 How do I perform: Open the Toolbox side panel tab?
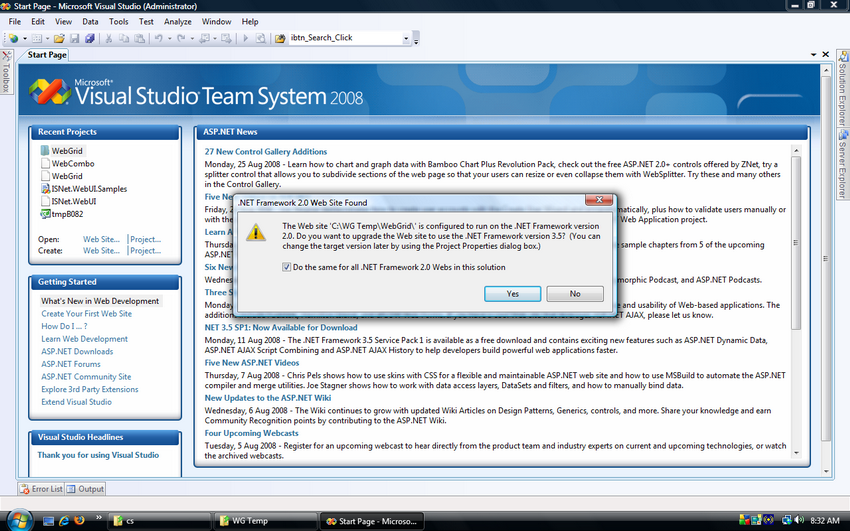coord(6,72)
